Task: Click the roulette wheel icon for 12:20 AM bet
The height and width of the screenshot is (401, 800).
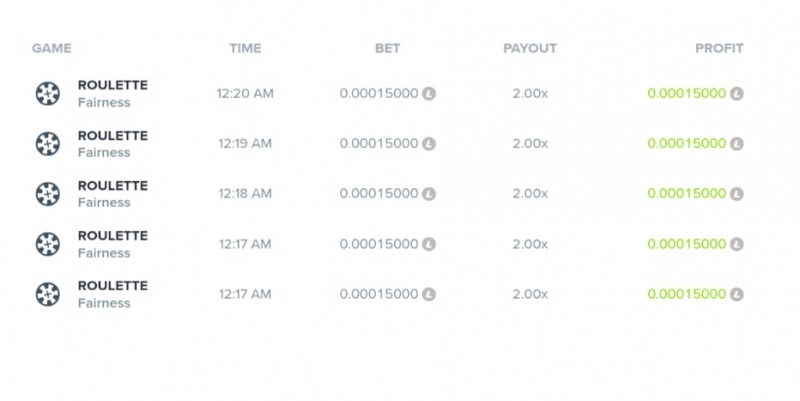Action: click(x=47, y=93)
